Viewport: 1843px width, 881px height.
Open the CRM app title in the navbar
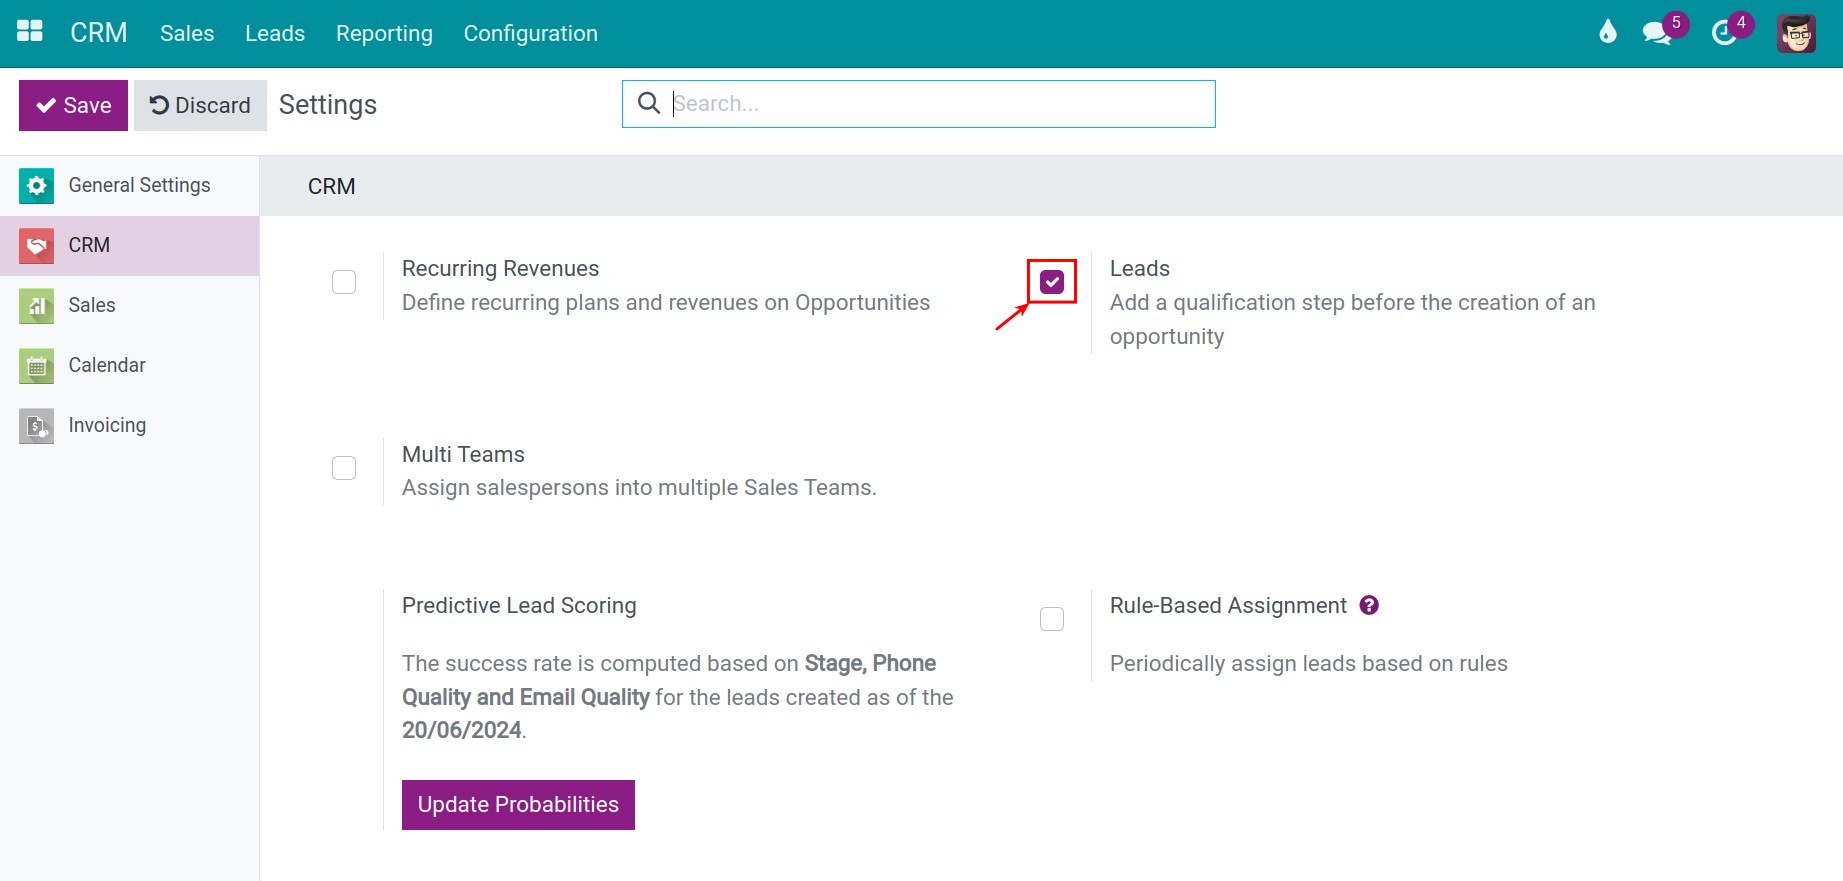point(99,33)
